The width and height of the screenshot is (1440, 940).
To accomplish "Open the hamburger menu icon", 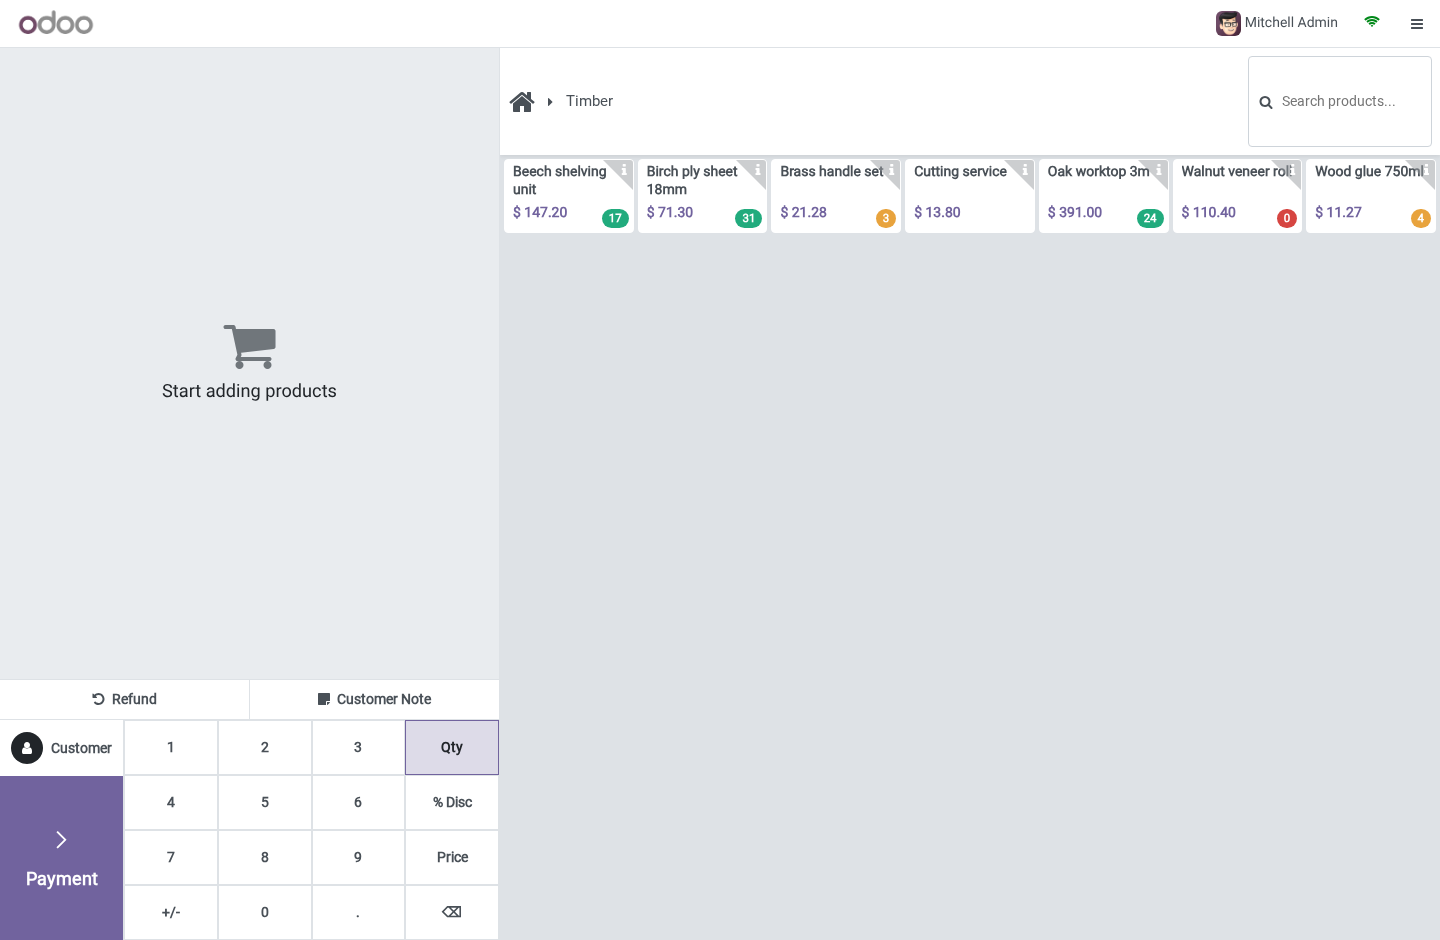I will pyautogui.click(x=1417, y=24).
